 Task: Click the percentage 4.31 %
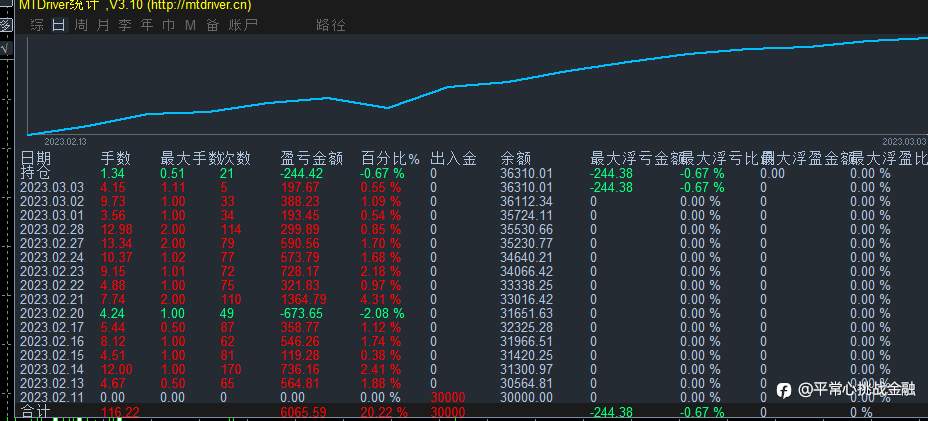coord(381,300)
